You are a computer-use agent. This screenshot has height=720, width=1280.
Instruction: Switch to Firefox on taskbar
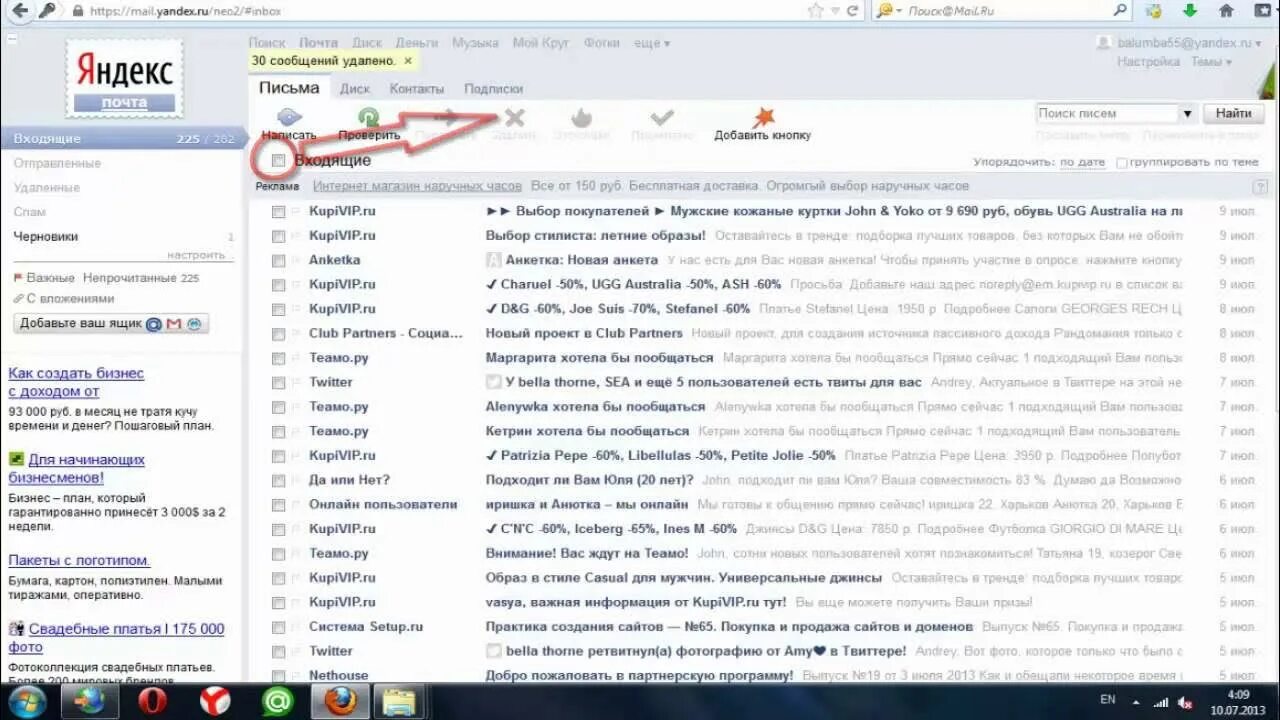click(x=340, y=701)
